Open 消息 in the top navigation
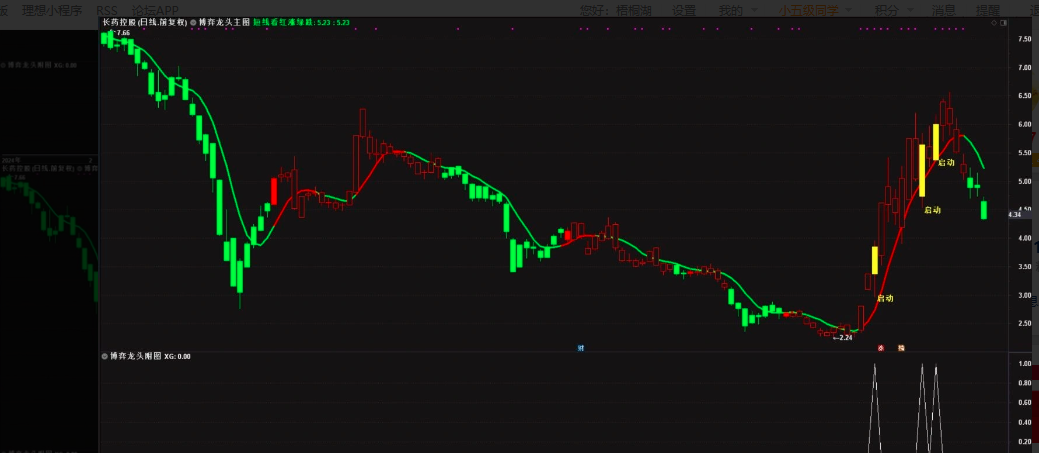1039x453 pixels. coord(944,10)
